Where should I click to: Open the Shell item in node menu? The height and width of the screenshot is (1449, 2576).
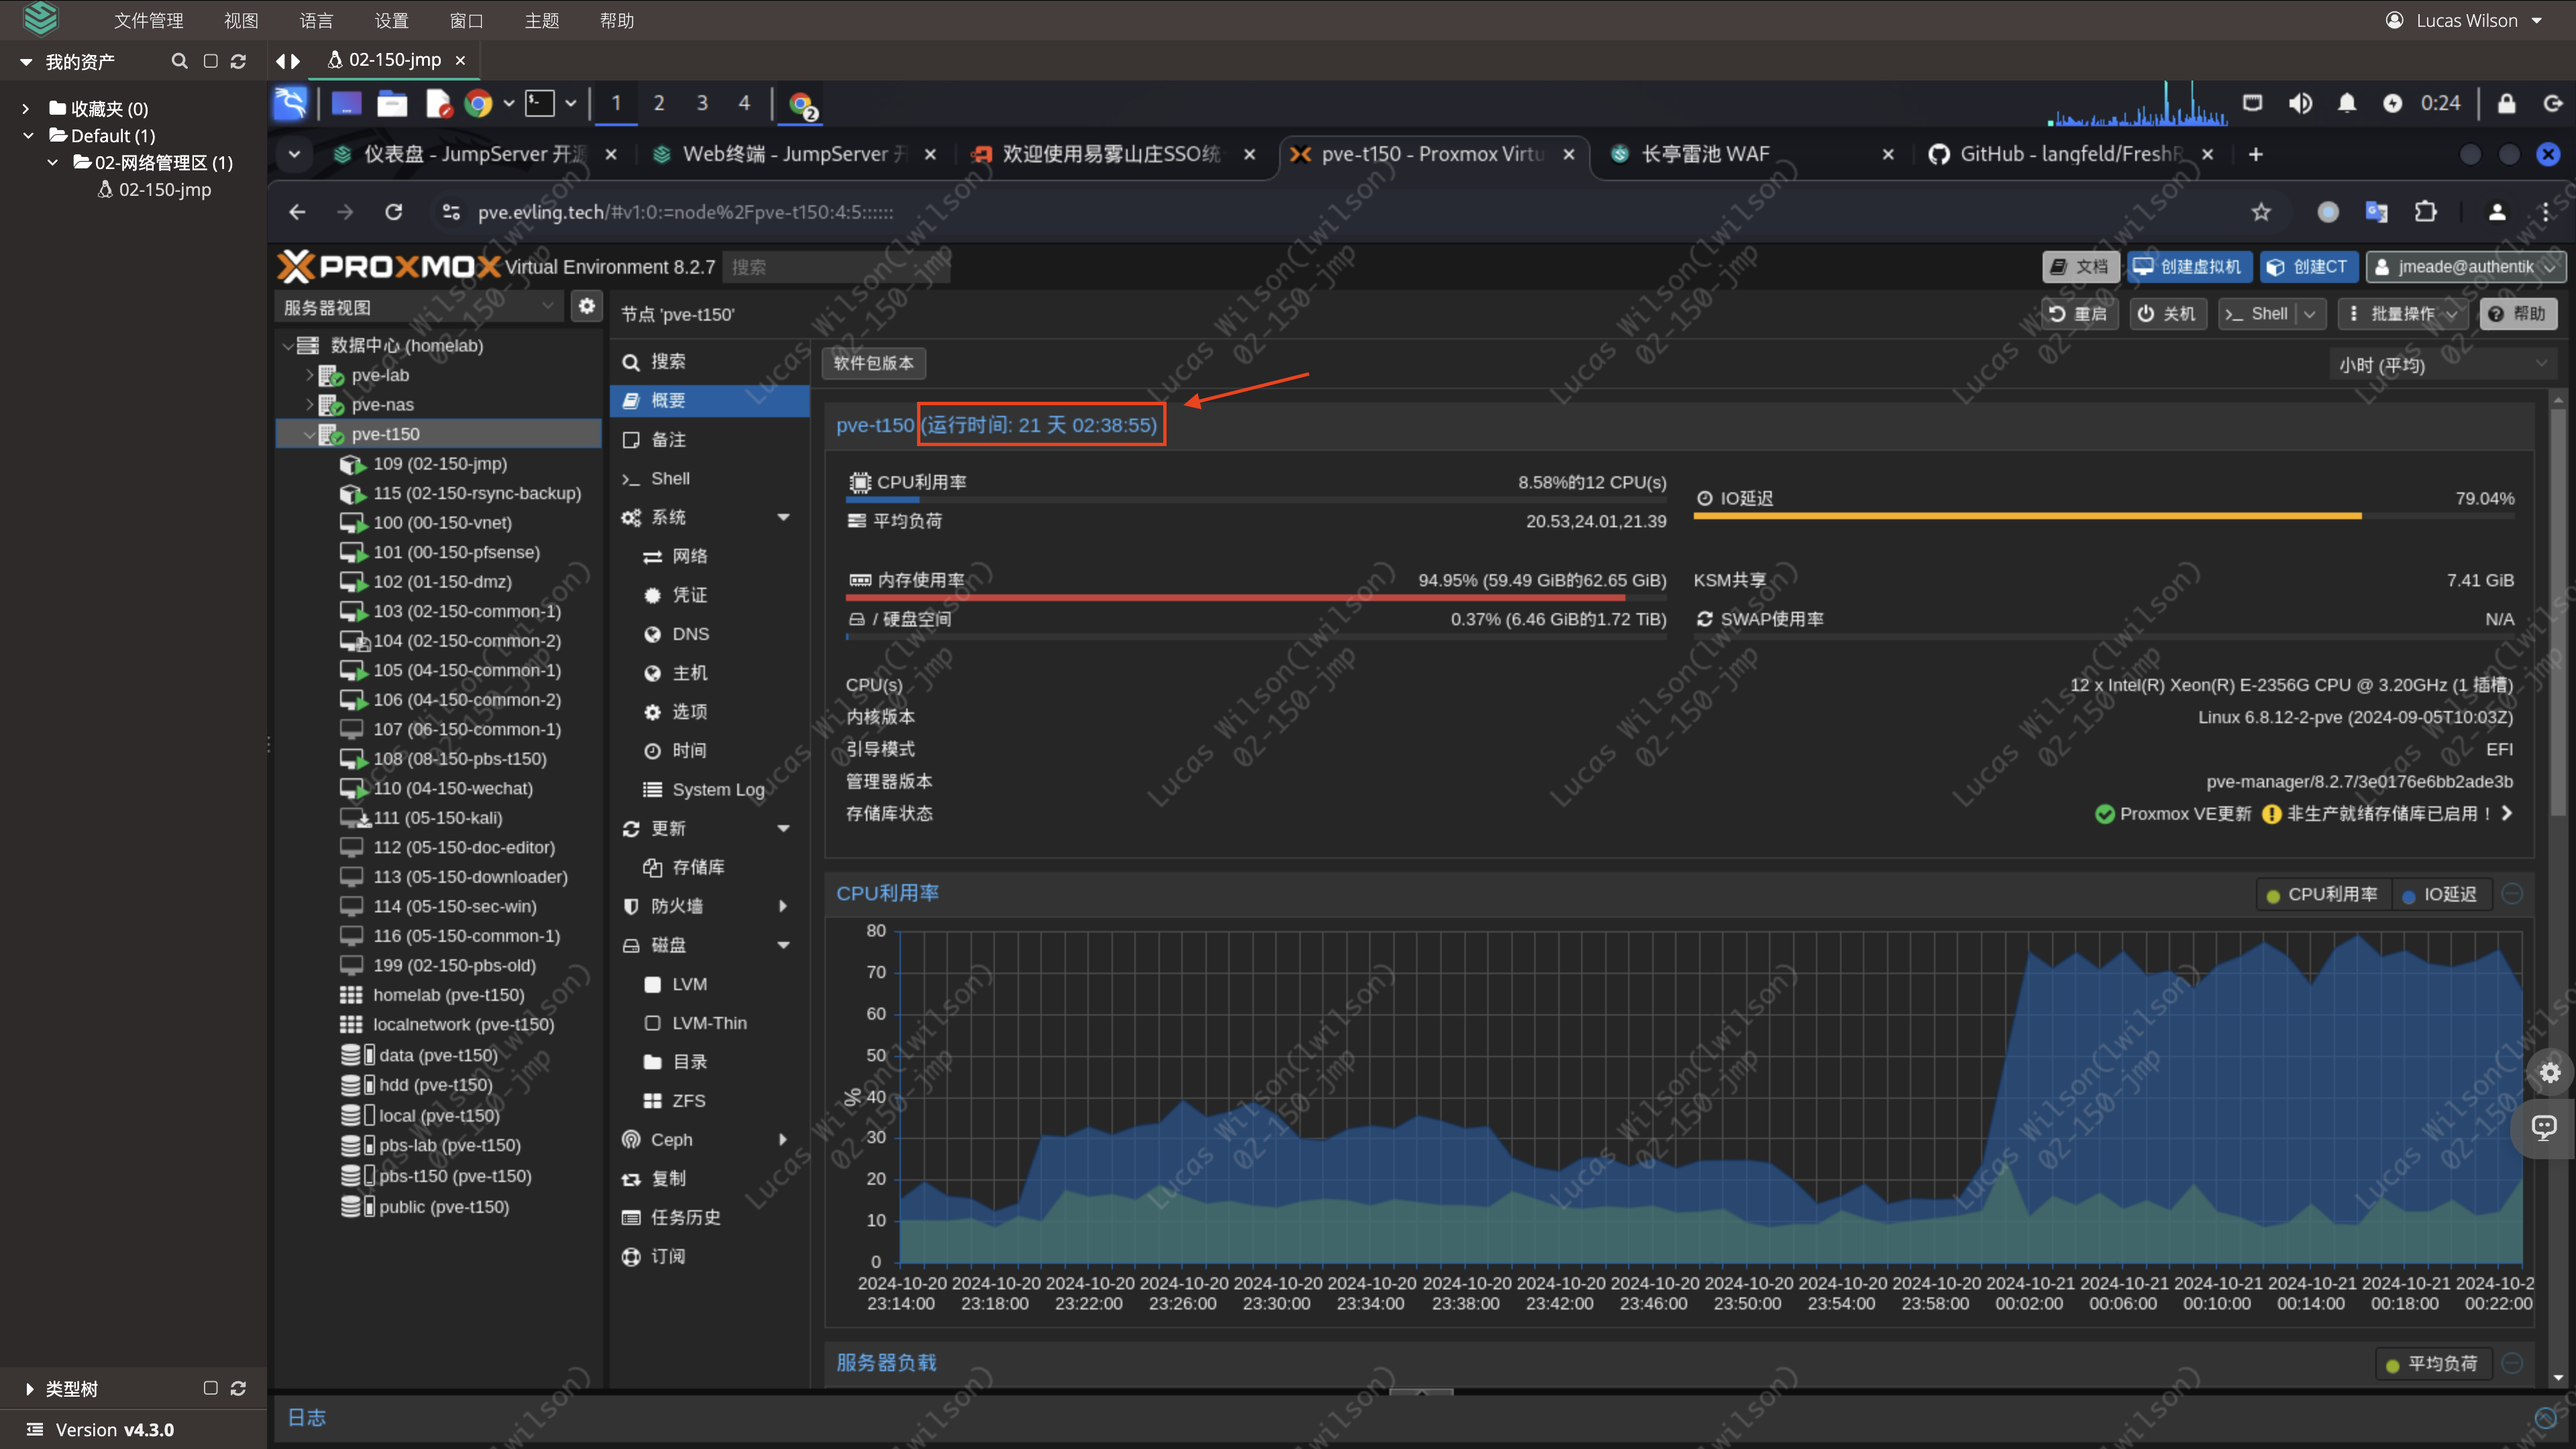click(x=709, y=478)
